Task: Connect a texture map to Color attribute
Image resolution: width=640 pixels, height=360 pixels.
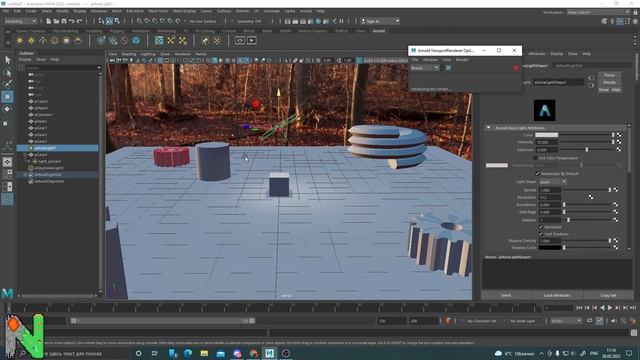Action: pyautogui.click(x=619, y=135)
